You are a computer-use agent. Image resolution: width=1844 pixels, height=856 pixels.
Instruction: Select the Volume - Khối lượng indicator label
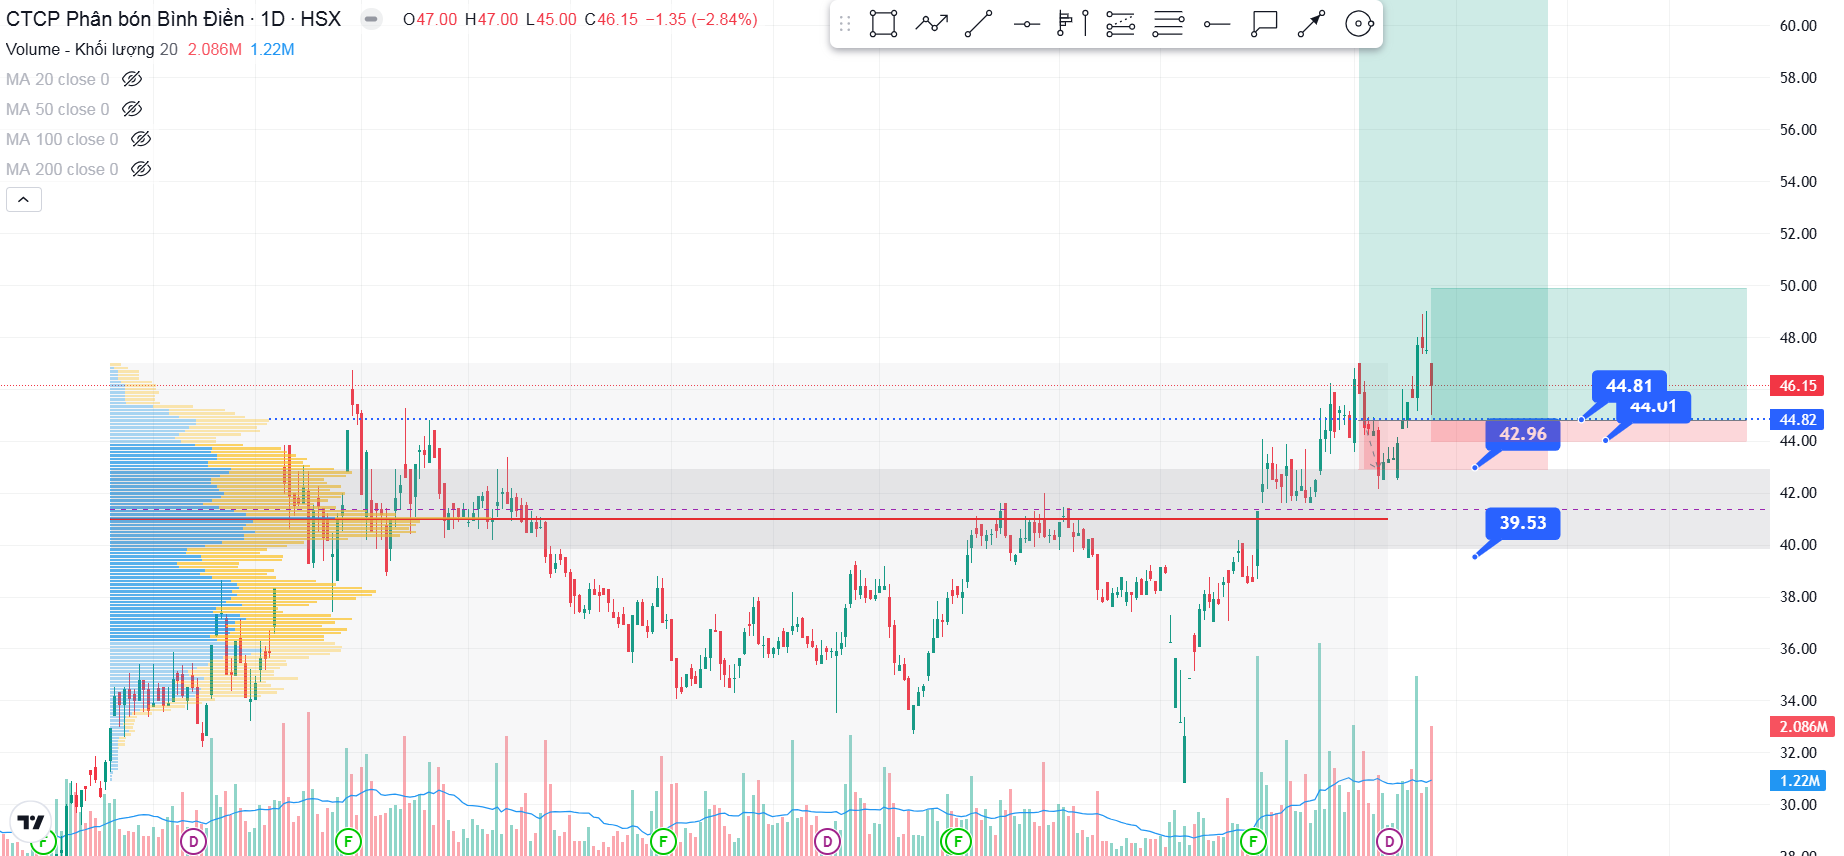pos(82,49)
